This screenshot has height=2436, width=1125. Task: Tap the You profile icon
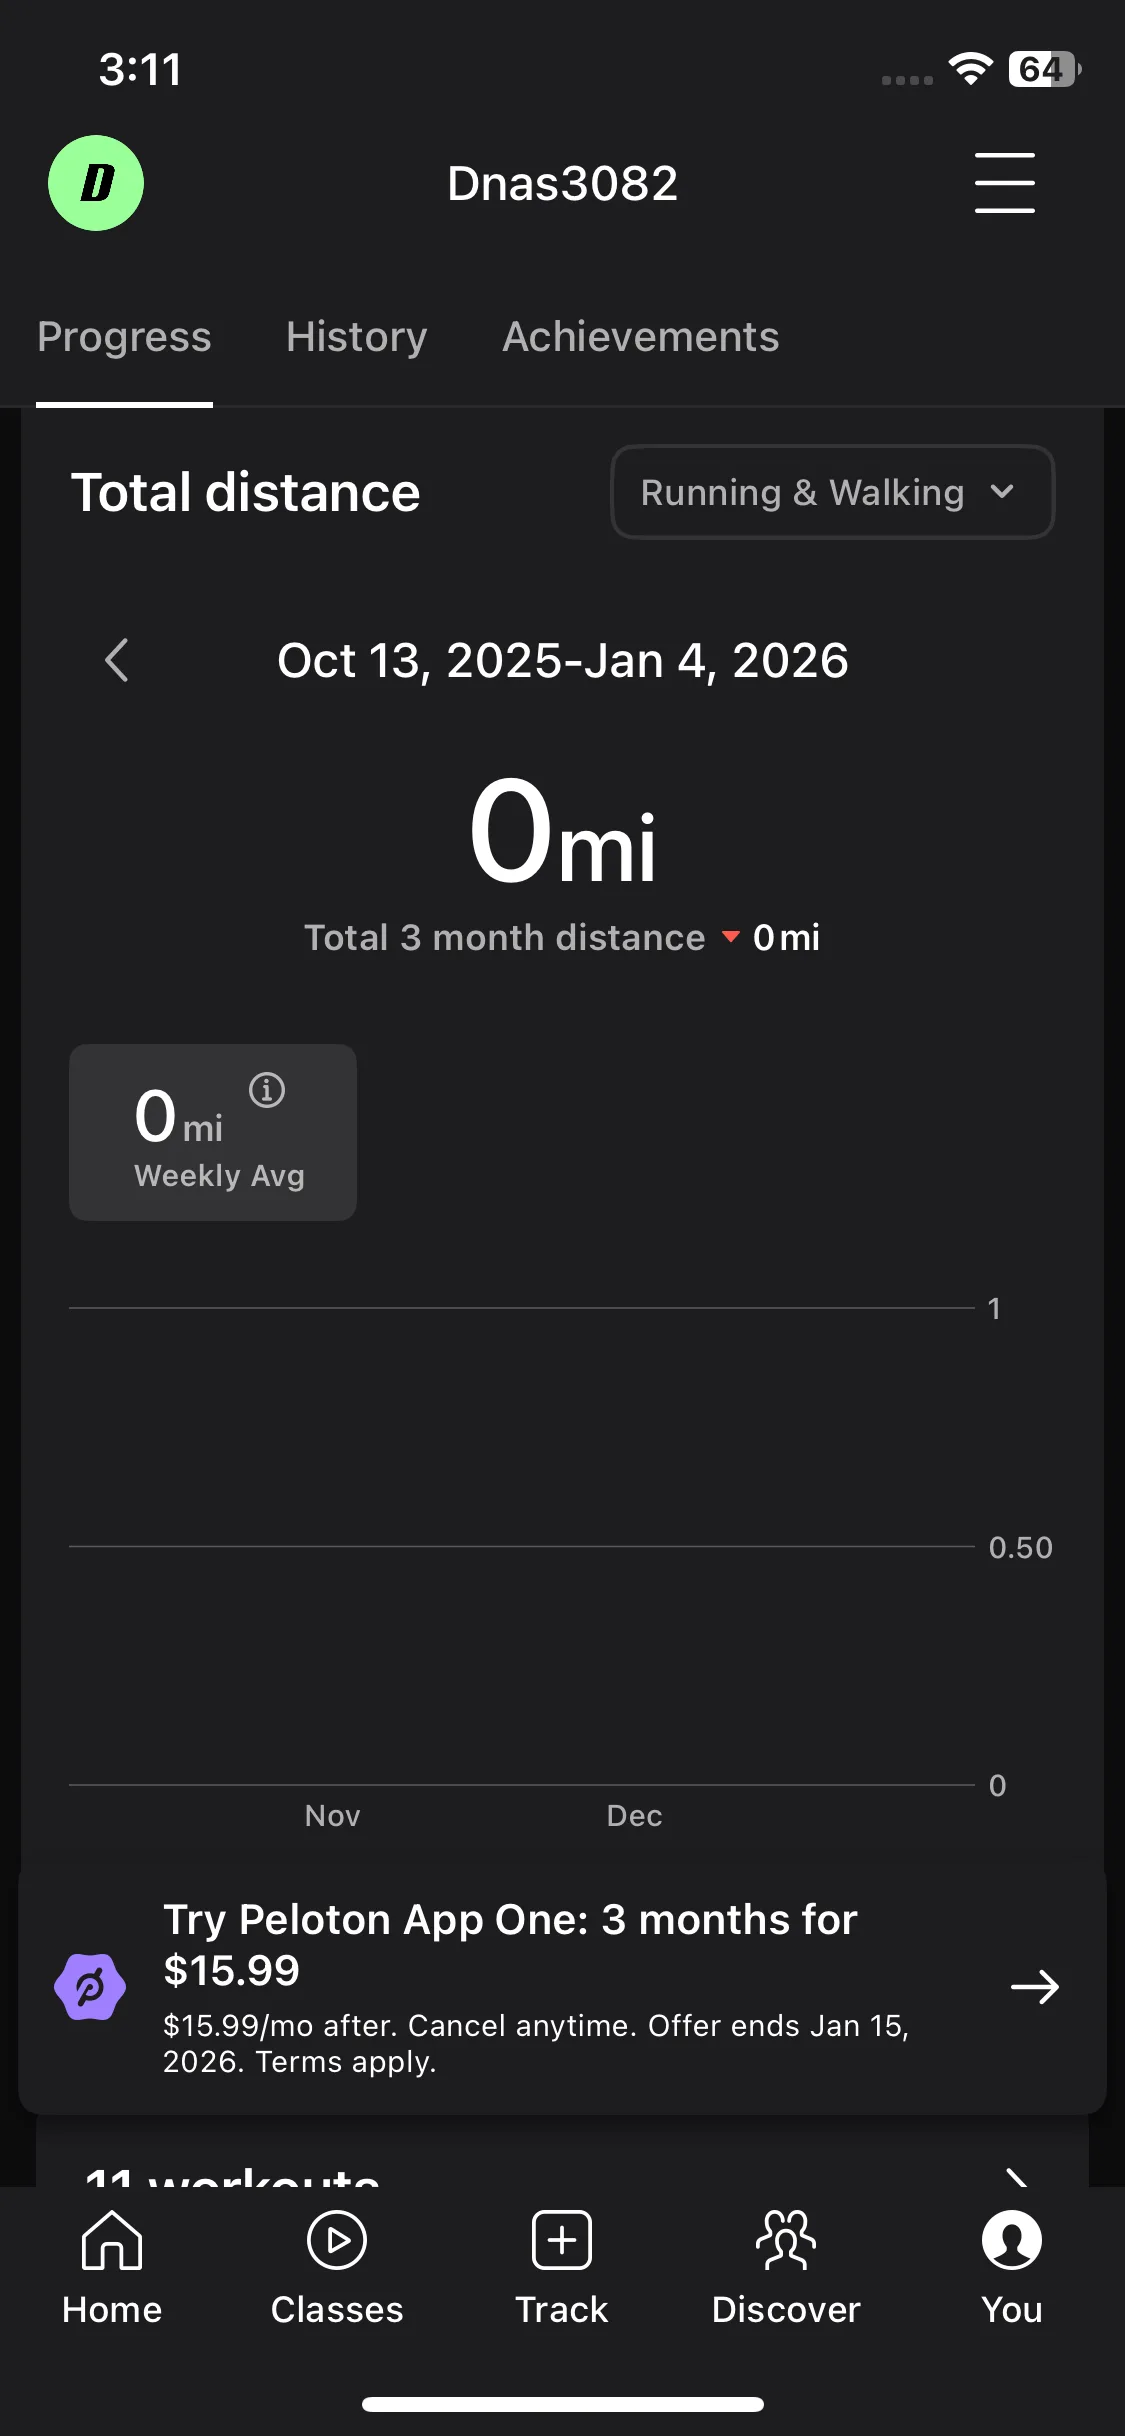[1011, 2242]
